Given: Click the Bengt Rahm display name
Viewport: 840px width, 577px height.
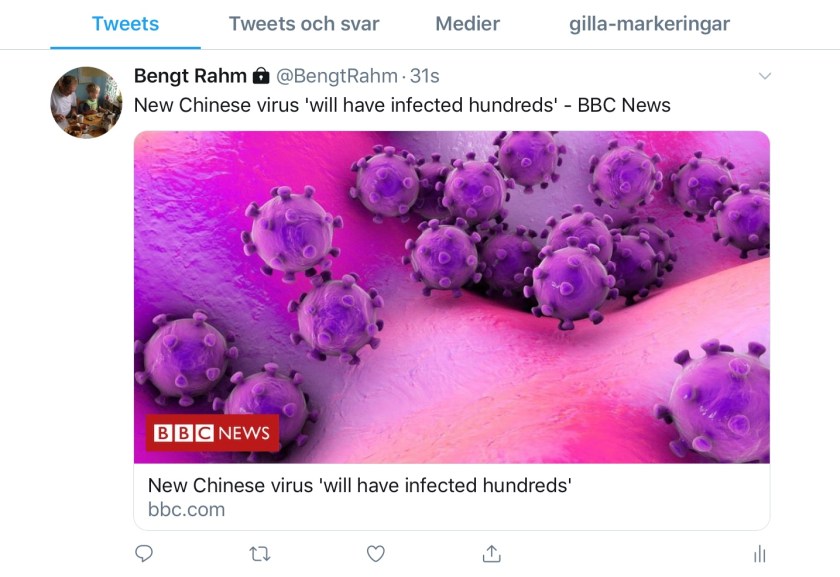Looking at the screenshot, I should [190, 76].
